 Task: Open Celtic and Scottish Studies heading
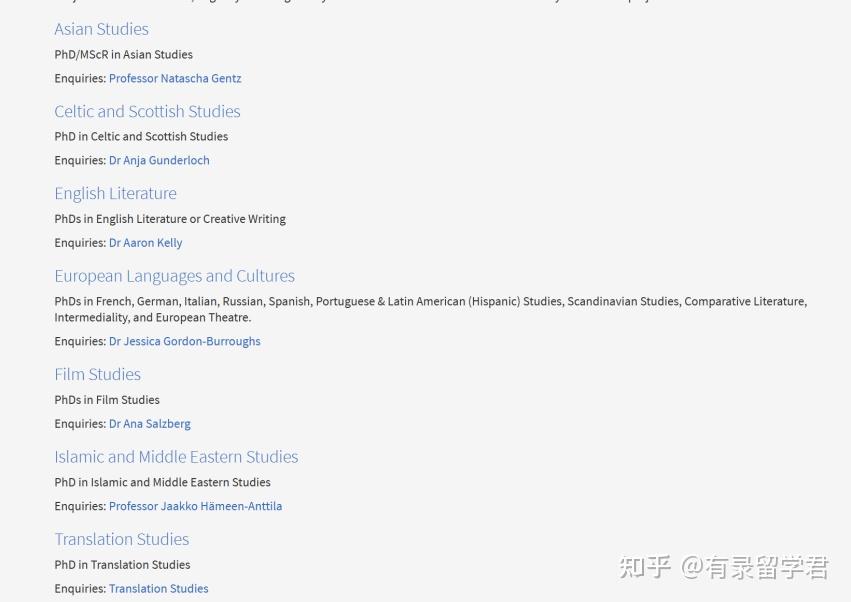(x=147, y=111)
